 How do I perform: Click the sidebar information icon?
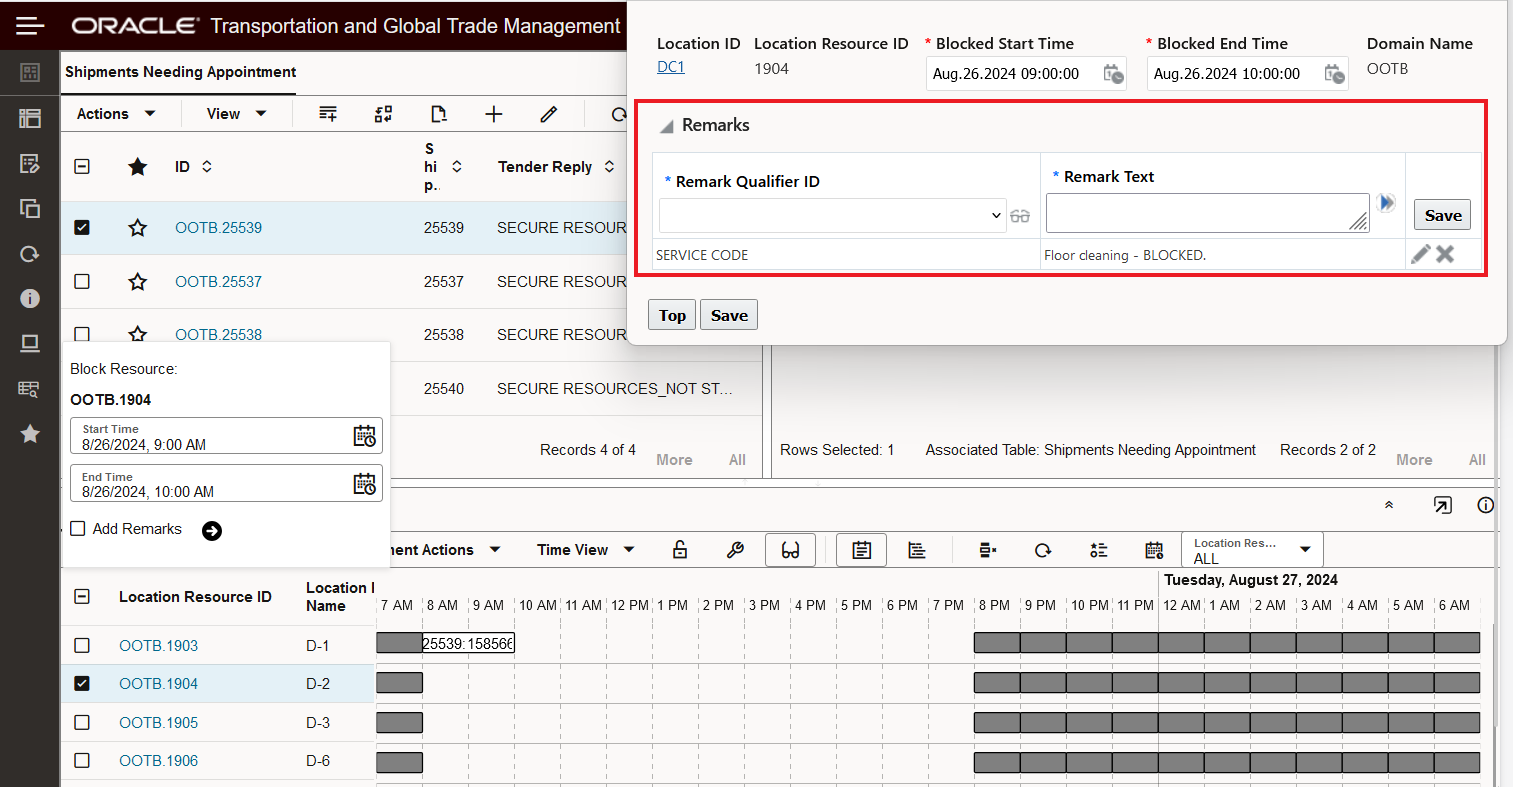point(30,298)
